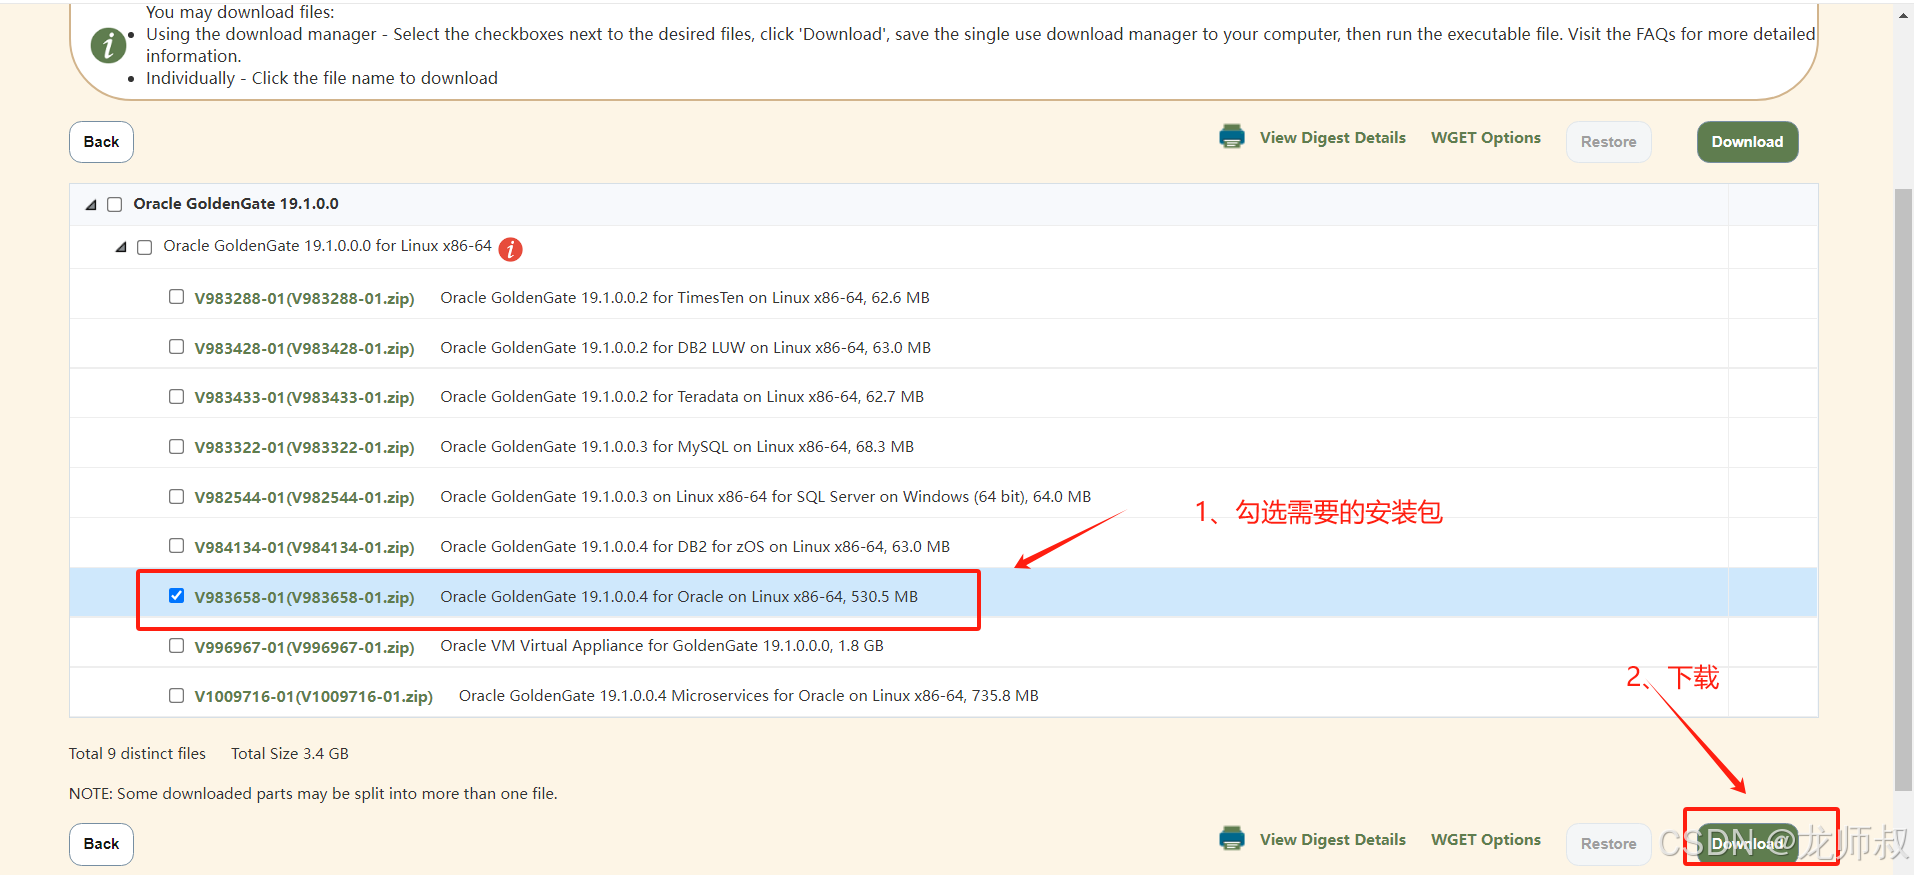Image resolution: width=1914 pixels, height=875 pixels.
Task: Click red info icon next to Linux x86-64
Action: 510,249
